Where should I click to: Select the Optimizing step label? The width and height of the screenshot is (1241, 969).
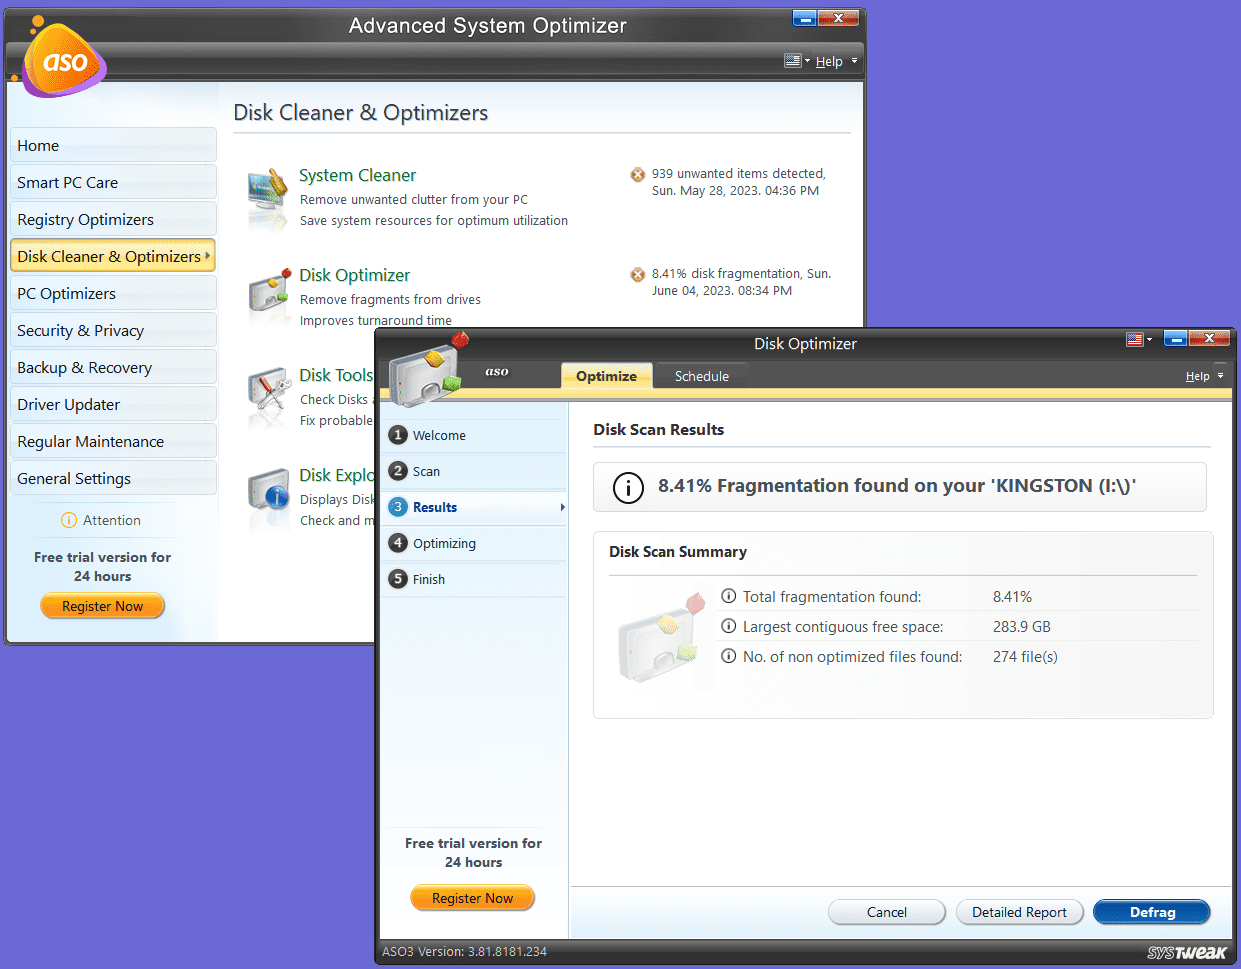tap(444, 543)
